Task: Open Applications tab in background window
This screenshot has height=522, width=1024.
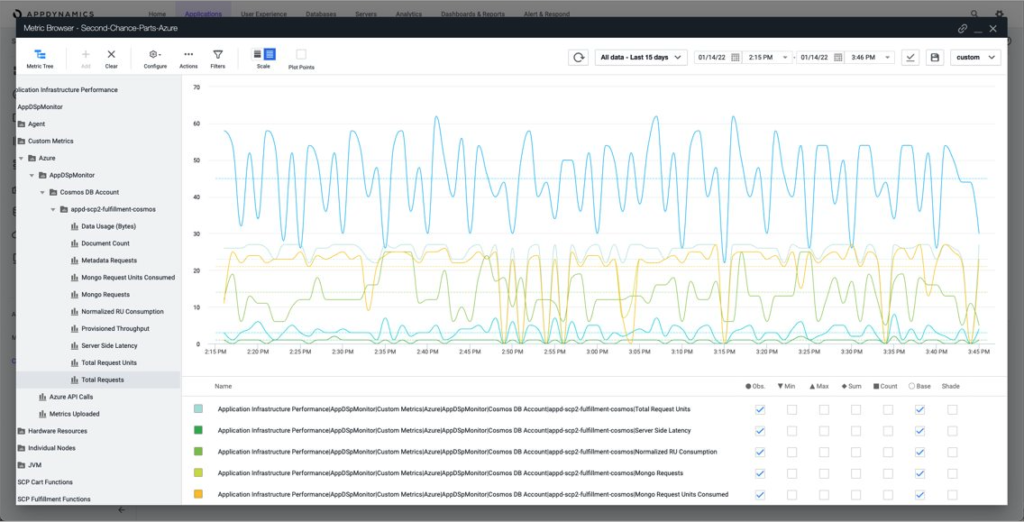Action: [x=203, y=14]
